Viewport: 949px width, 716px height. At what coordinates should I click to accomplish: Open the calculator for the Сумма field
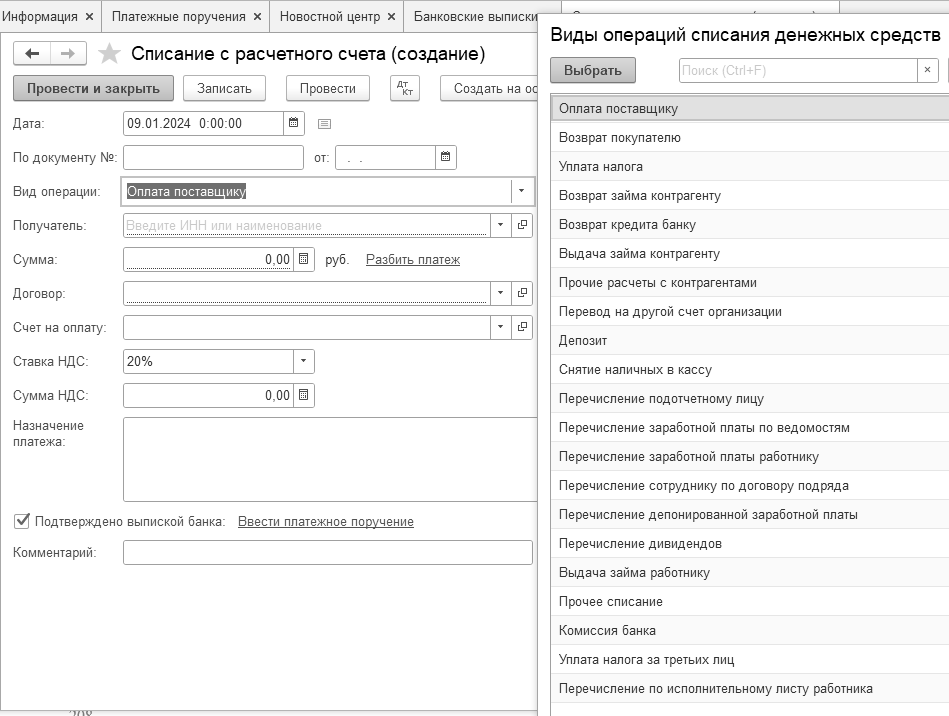pyautogui.click(x=304, y=260)
